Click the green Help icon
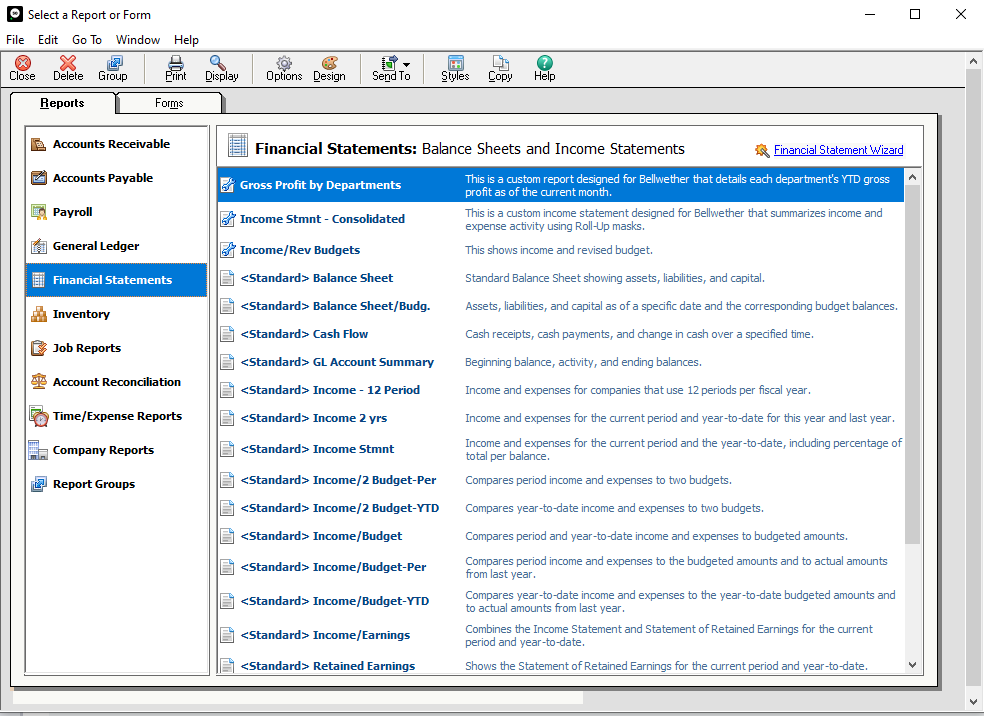The image size is (984, 716). [x=544, y=64]
